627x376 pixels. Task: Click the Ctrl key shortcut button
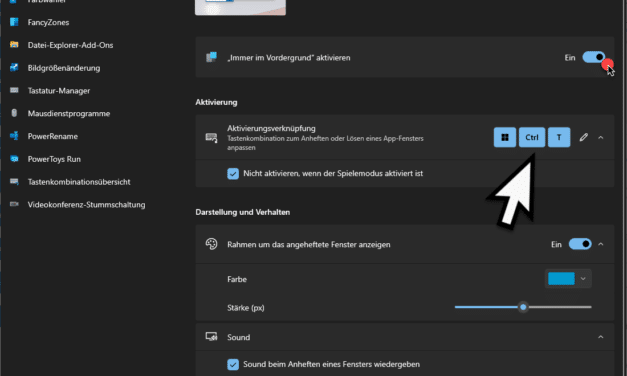pos(532,137)
